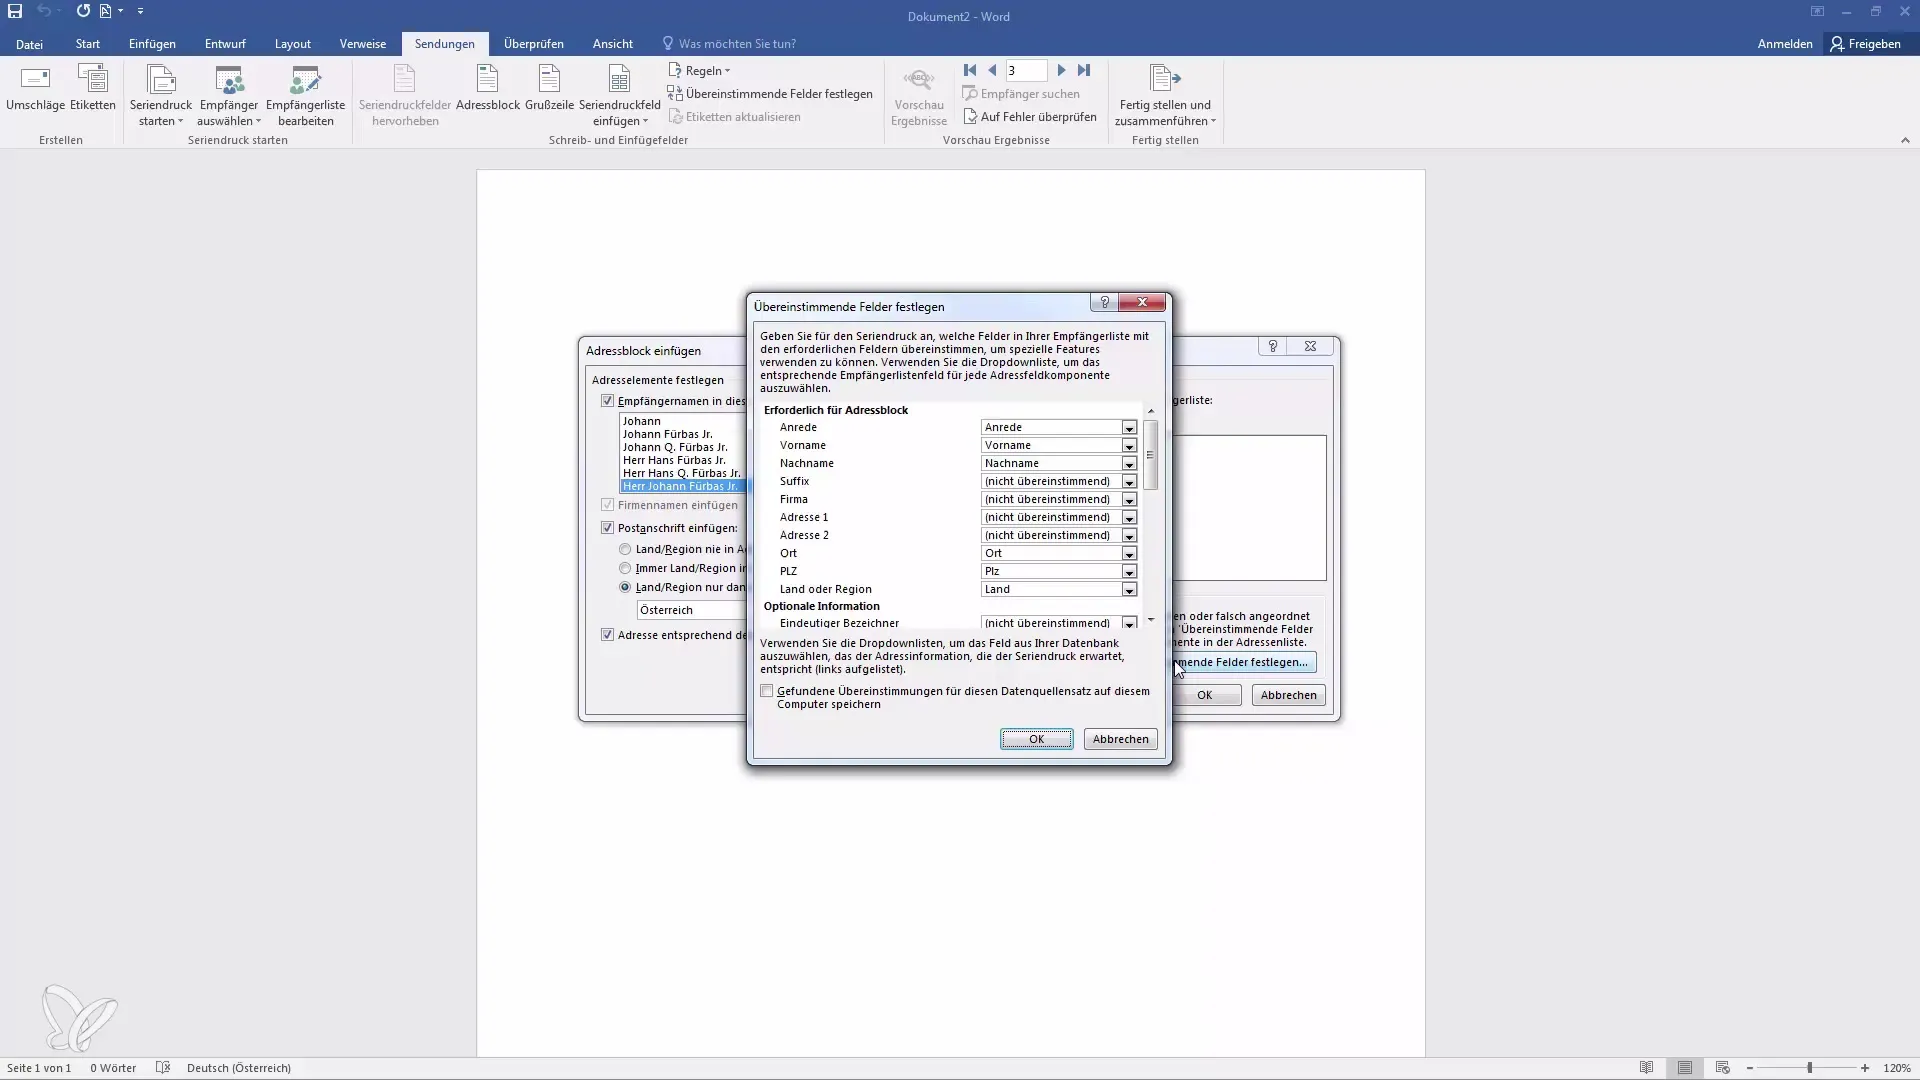
Task: Go to next record arrow
Action: pyautogui.click(x=1062, y=70)
